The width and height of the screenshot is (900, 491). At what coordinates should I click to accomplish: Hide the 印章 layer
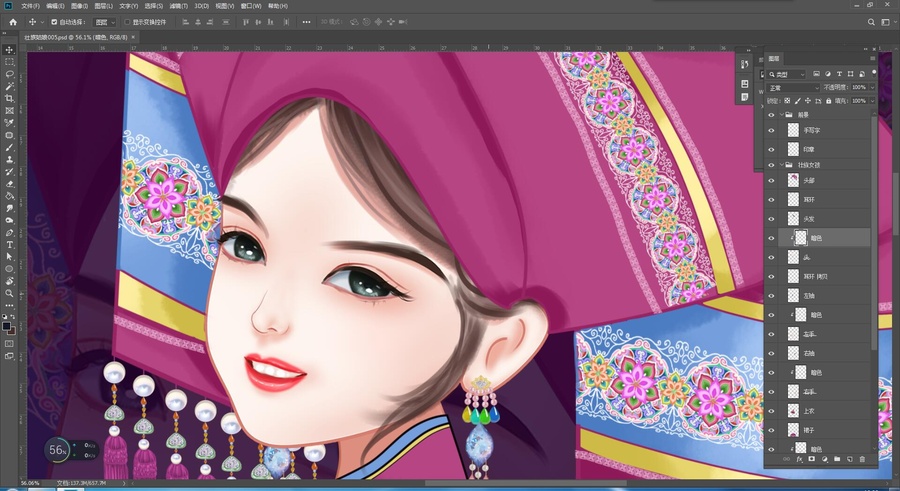(x=771, y=149)
